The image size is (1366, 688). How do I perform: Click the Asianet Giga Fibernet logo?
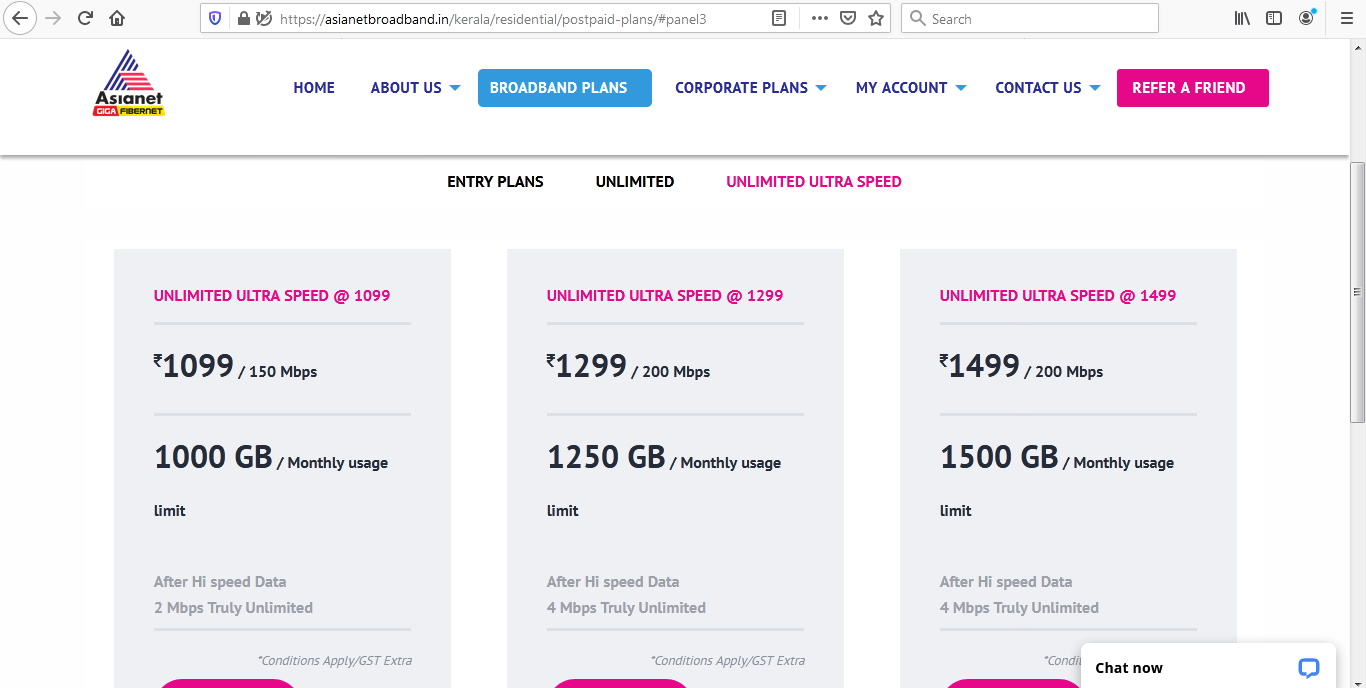129,83
